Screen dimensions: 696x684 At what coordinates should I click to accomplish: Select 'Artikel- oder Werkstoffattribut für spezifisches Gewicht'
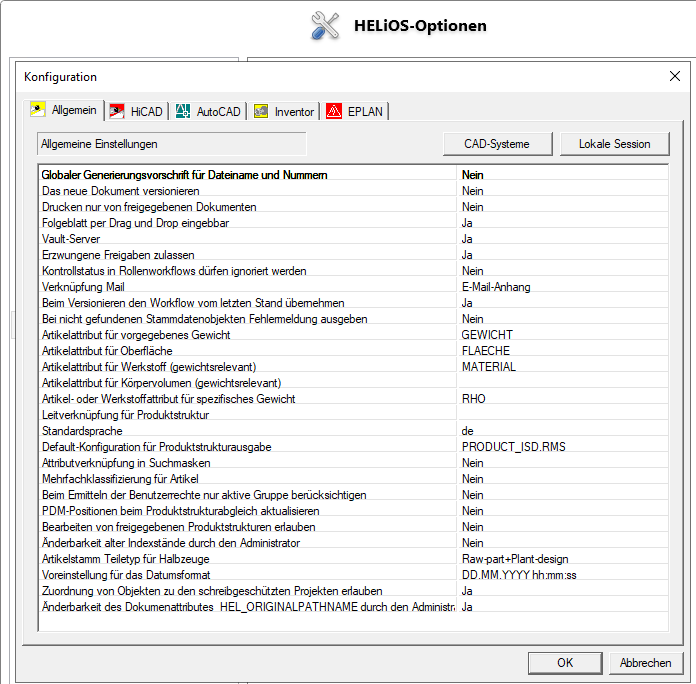(x=354, y=399)
